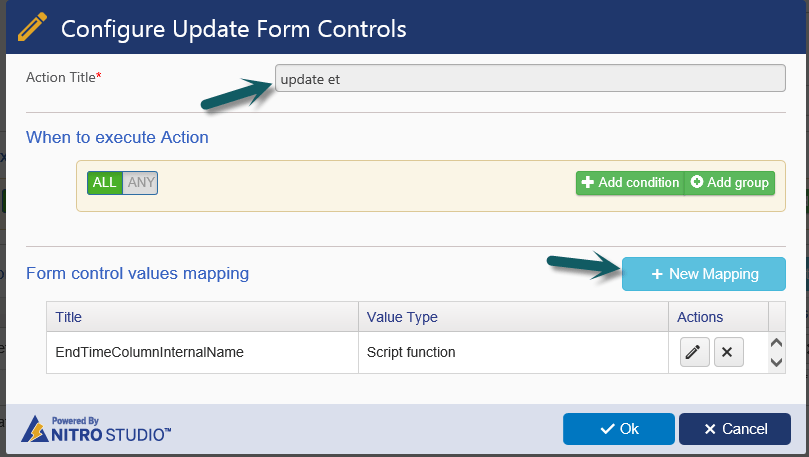Click the down arrow beside the mapping row
Image resolution: width=809 pixels, height=457 pixels.
click(776, 363)
